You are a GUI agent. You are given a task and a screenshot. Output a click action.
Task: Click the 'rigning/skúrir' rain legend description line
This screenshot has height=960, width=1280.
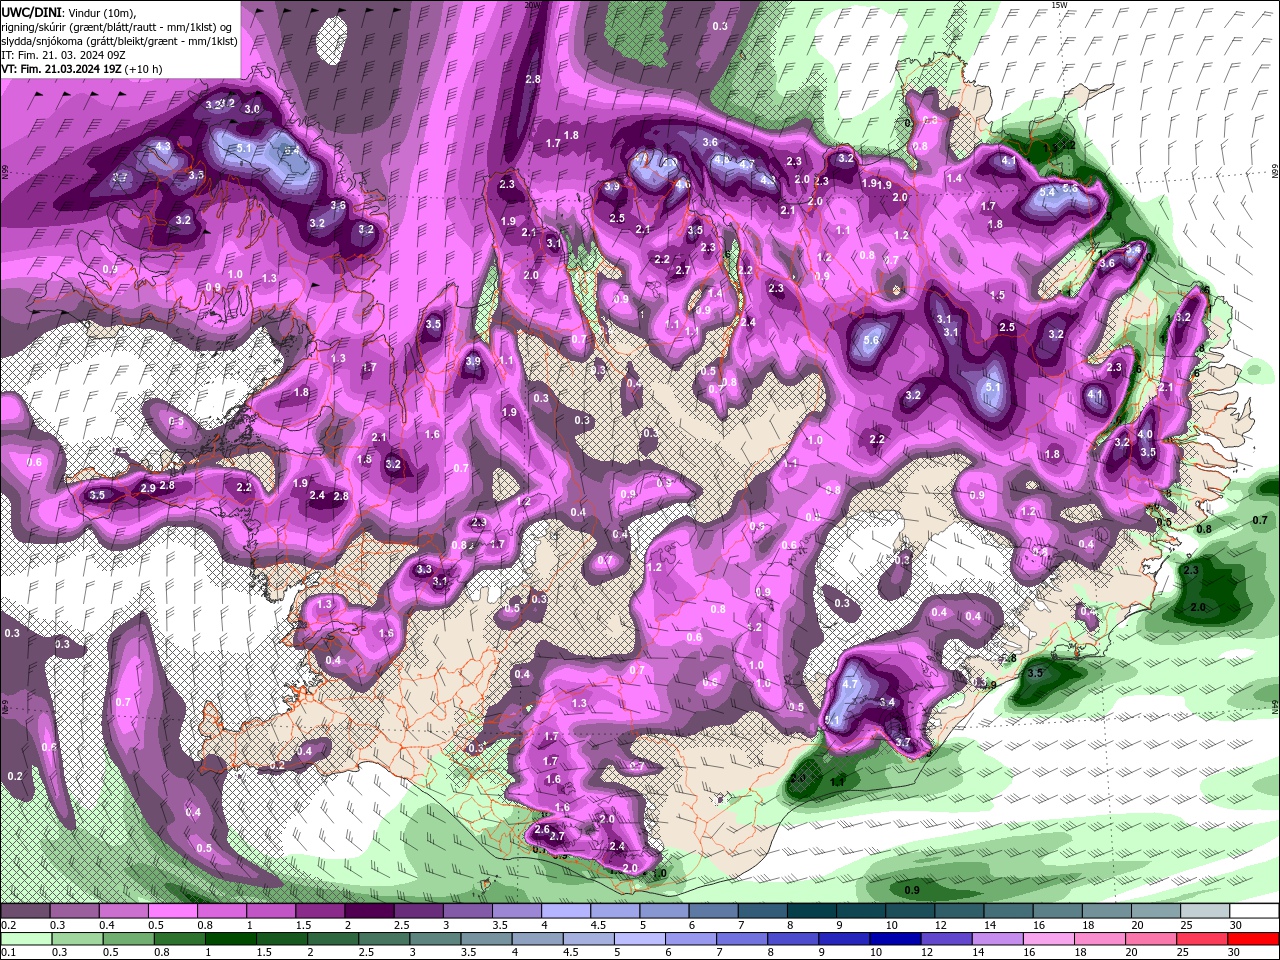point(117,26)
